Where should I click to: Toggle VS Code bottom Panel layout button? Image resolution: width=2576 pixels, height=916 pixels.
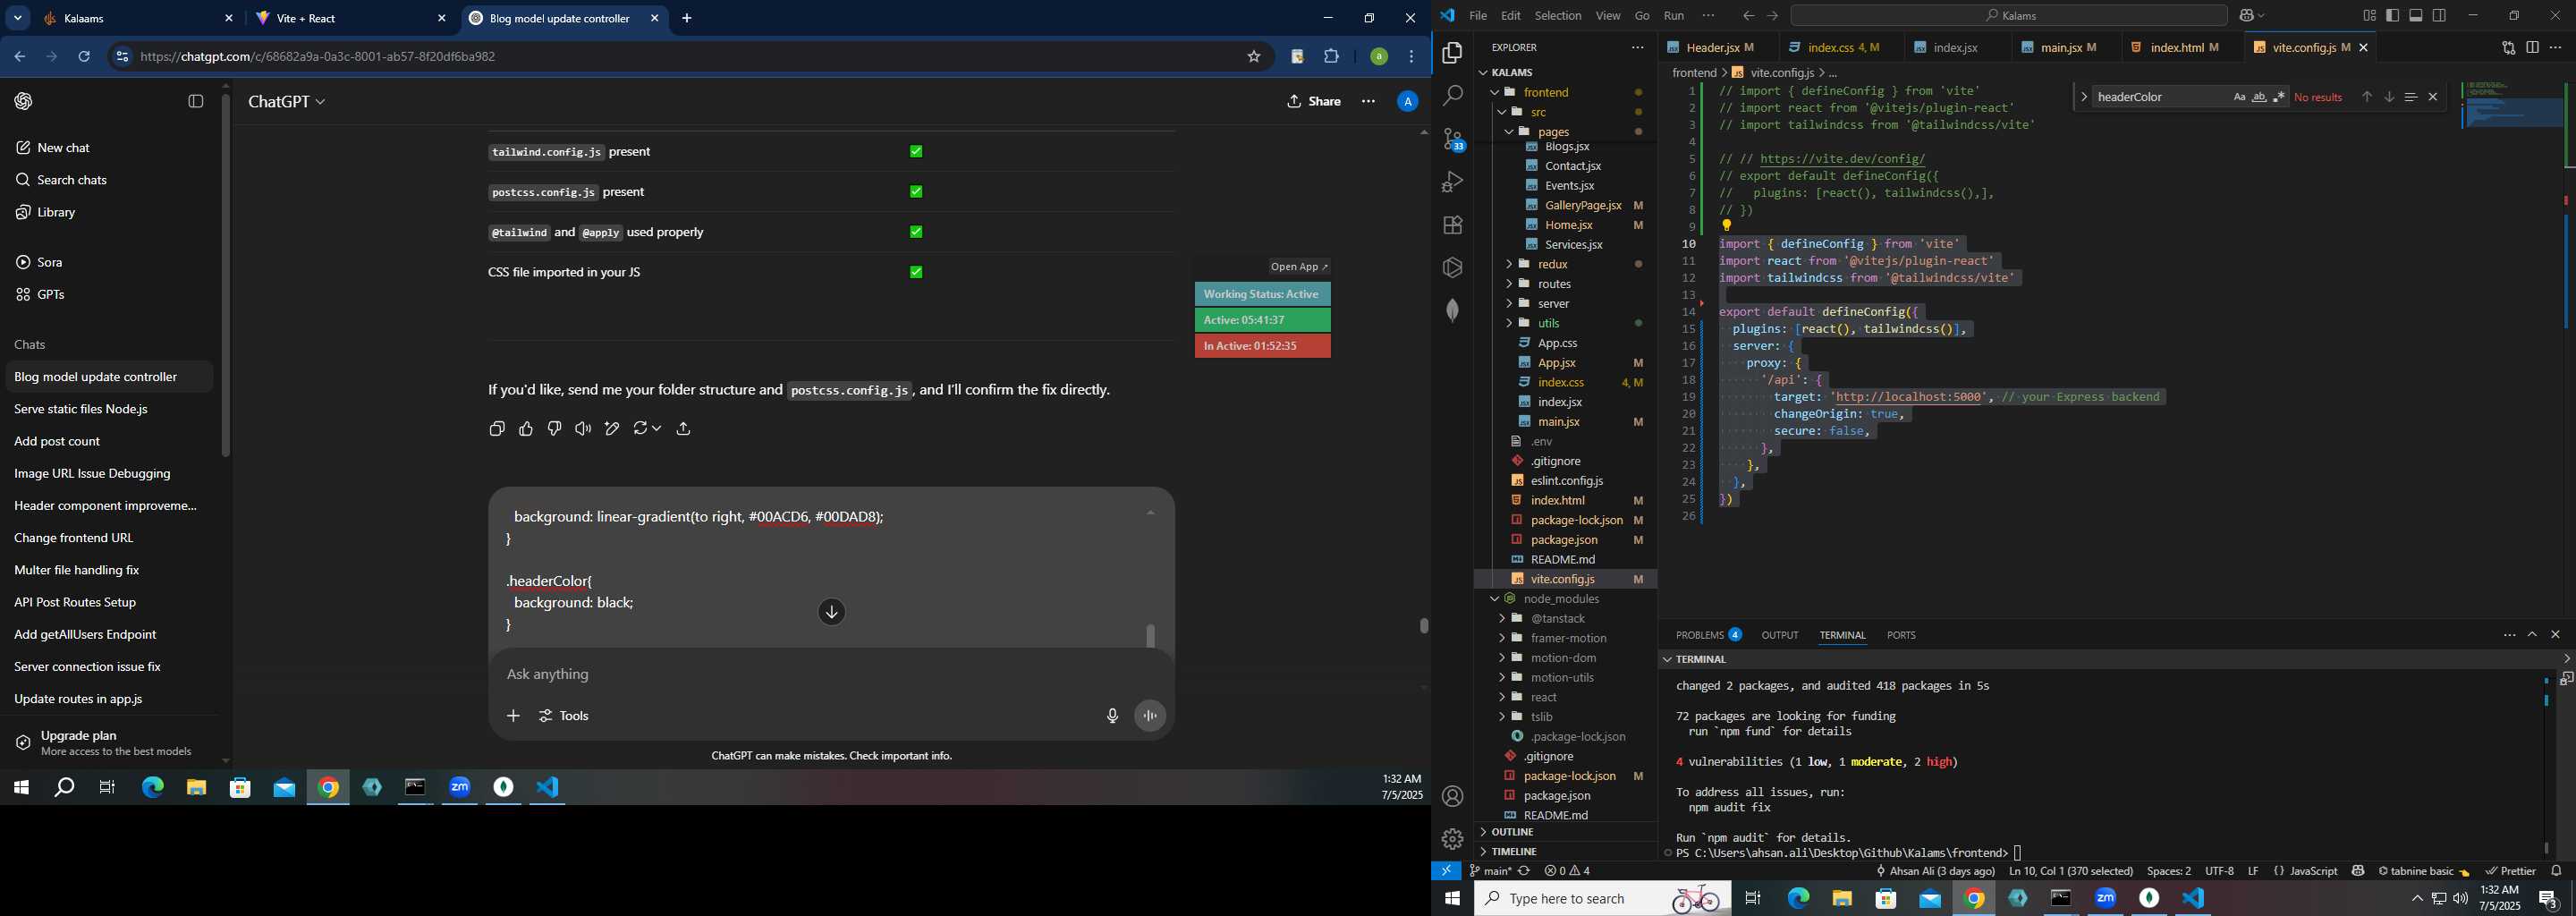tap(2416, 16)
